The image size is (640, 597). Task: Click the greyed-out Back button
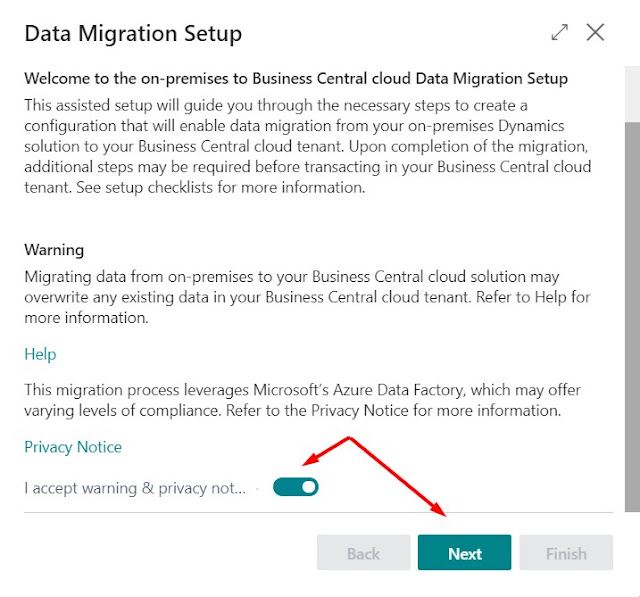coord(363,553)
